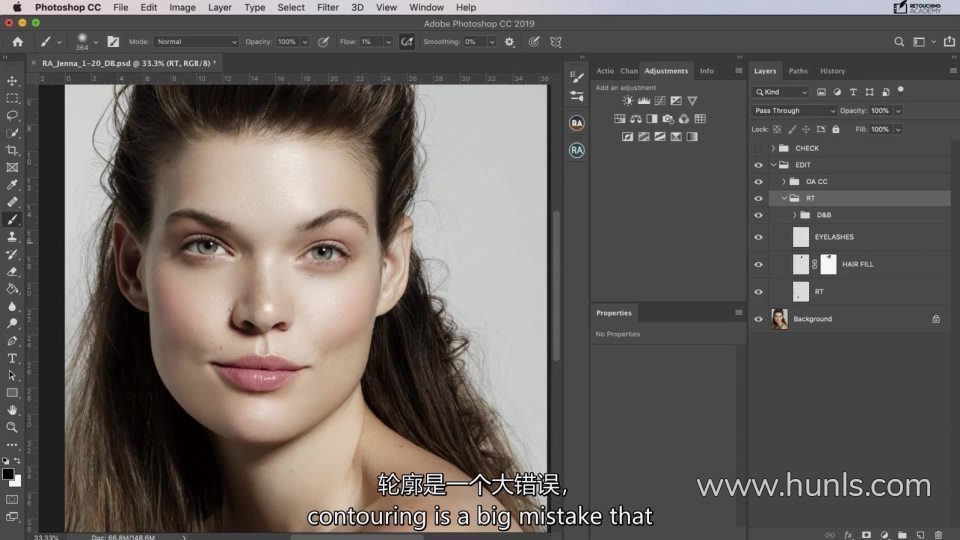Open the Flow value dropdown arrow
The image size is (960, 540).
click(x=388, y=42)
